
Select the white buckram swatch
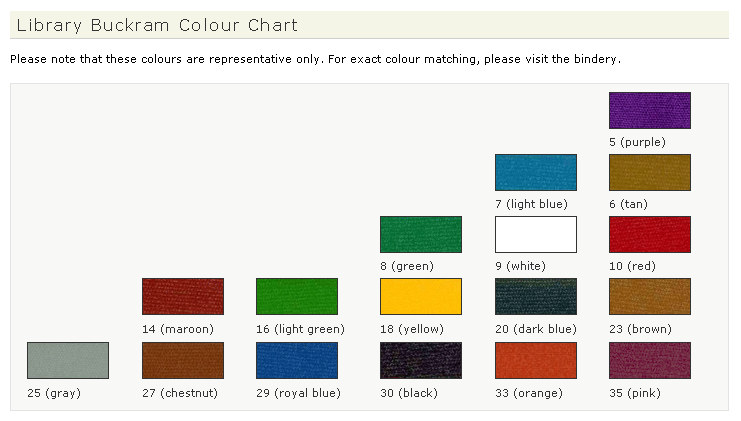(x=535, y=235)
